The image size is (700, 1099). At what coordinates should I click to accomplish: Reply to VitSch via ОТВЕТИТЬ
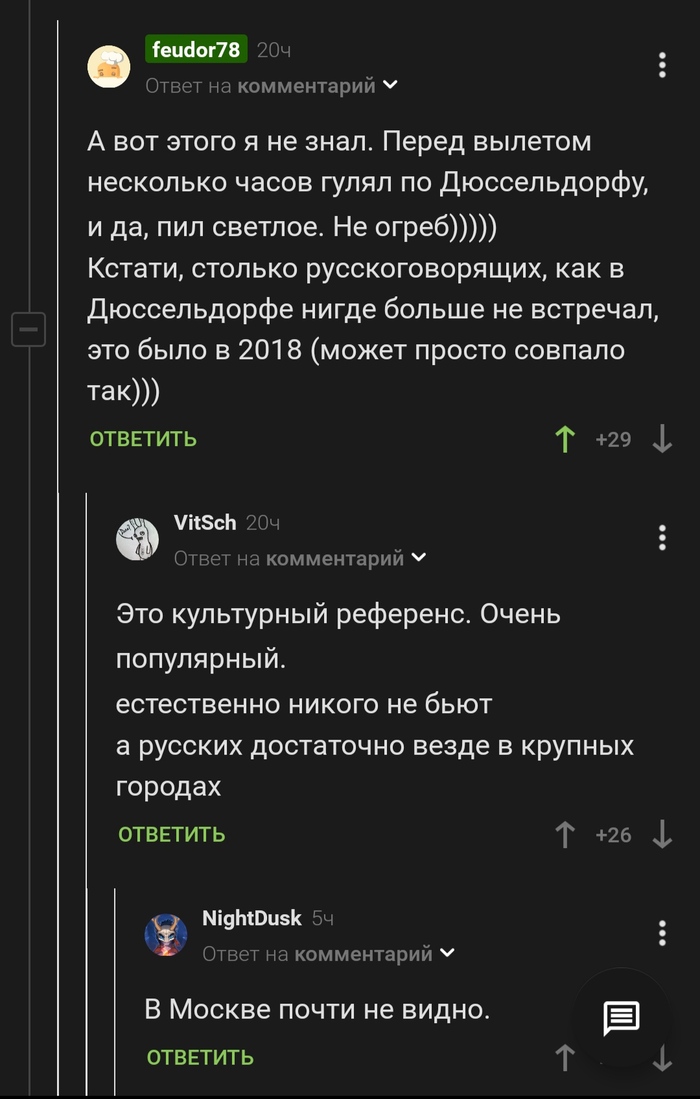172,833
